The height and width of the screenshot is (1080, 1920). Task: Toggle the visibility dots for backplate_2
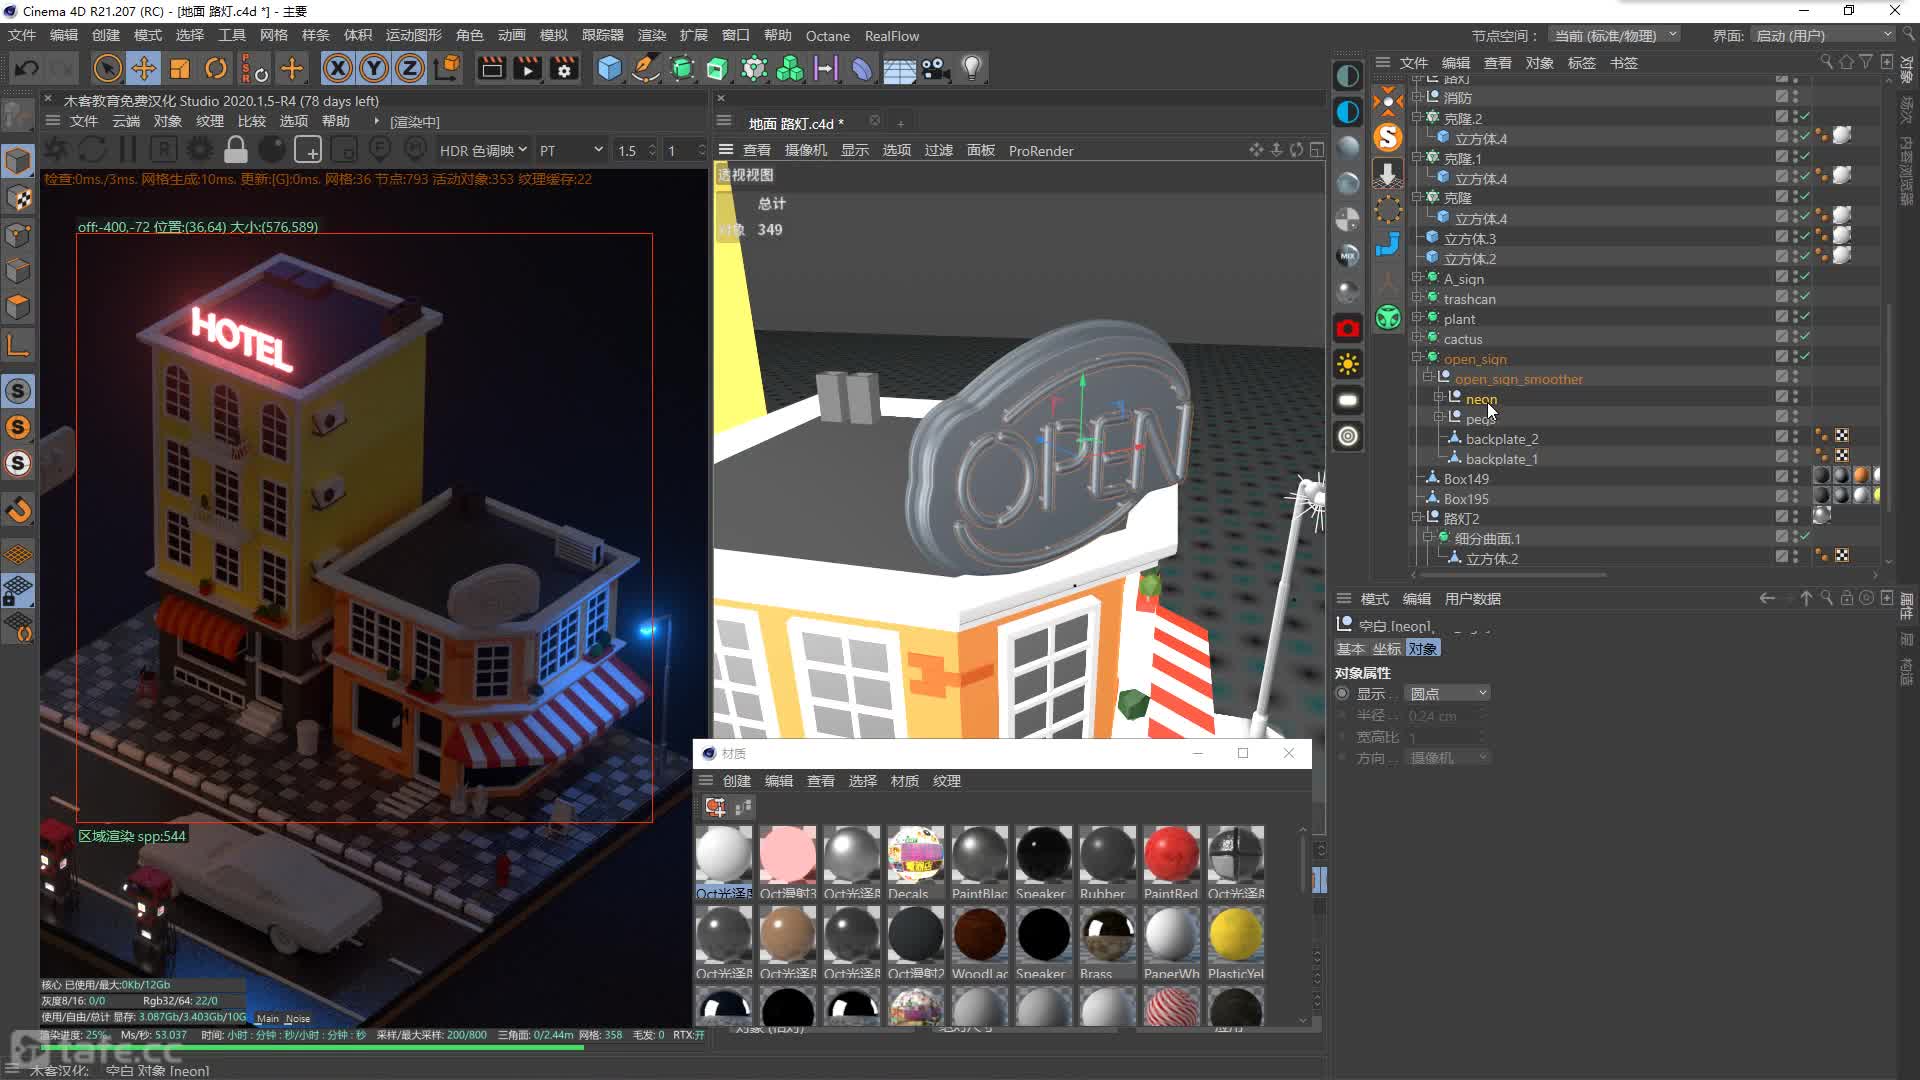[1795, 438]
